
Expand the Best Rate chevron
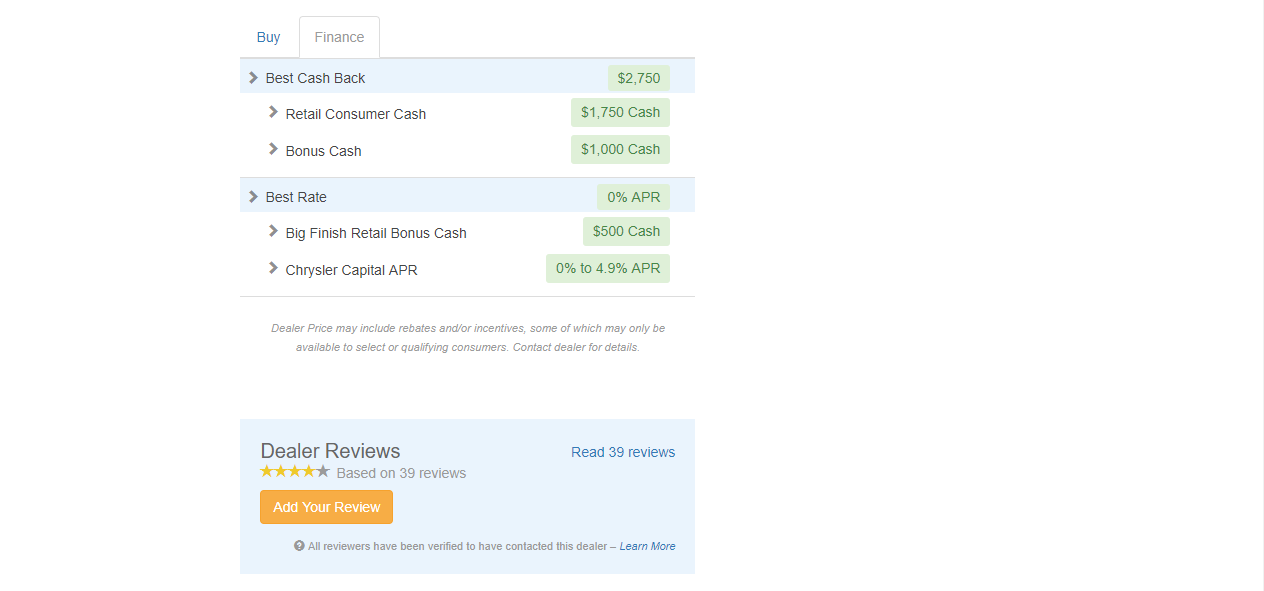[x=253, y=197]
